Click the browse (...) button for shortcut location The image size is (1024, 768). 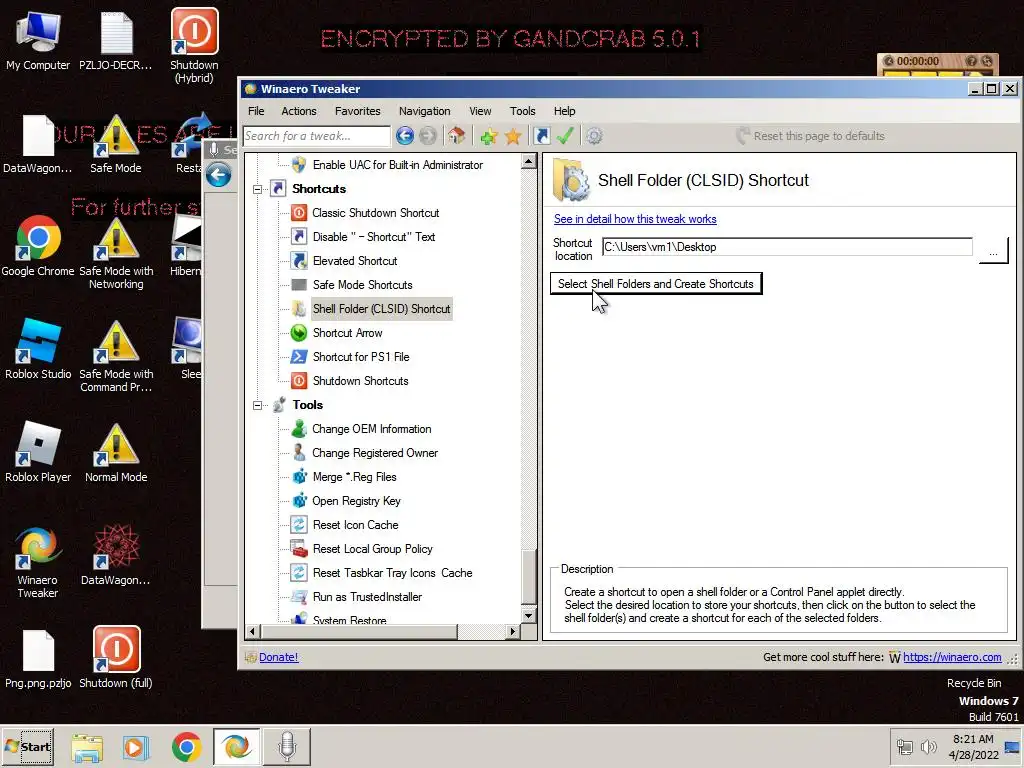(993, 250)
